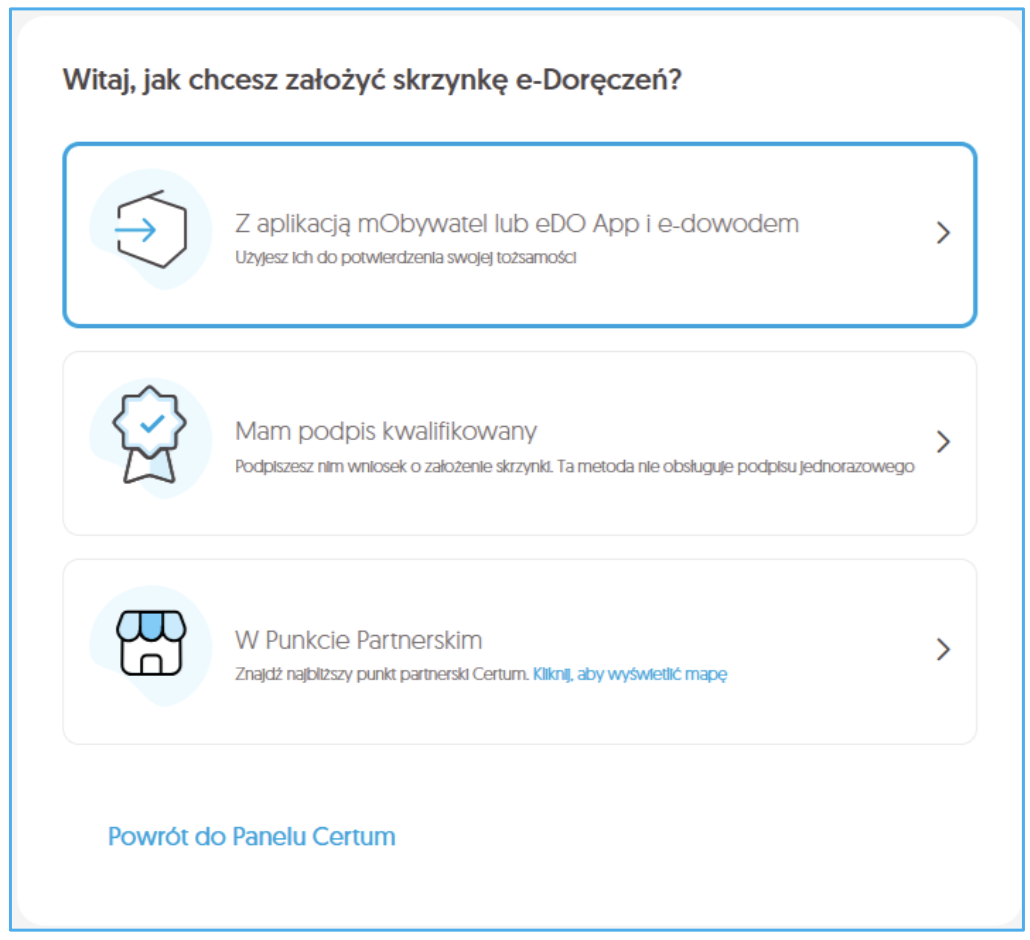Pick the "W Punkcie Partnerskim" option
This screenshot has width=1030, height=940.
(x=358, y=639)
